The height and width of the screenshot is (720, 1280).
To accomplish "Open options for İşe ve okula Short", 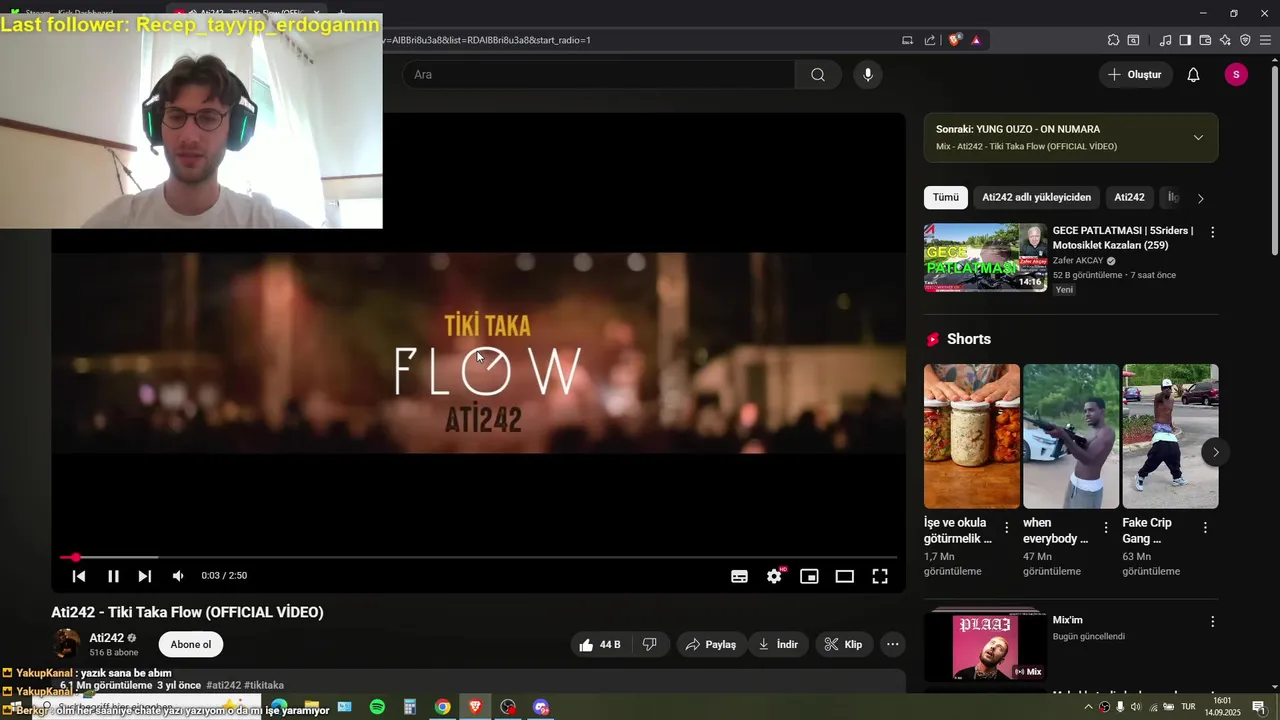I will 1007,528.
